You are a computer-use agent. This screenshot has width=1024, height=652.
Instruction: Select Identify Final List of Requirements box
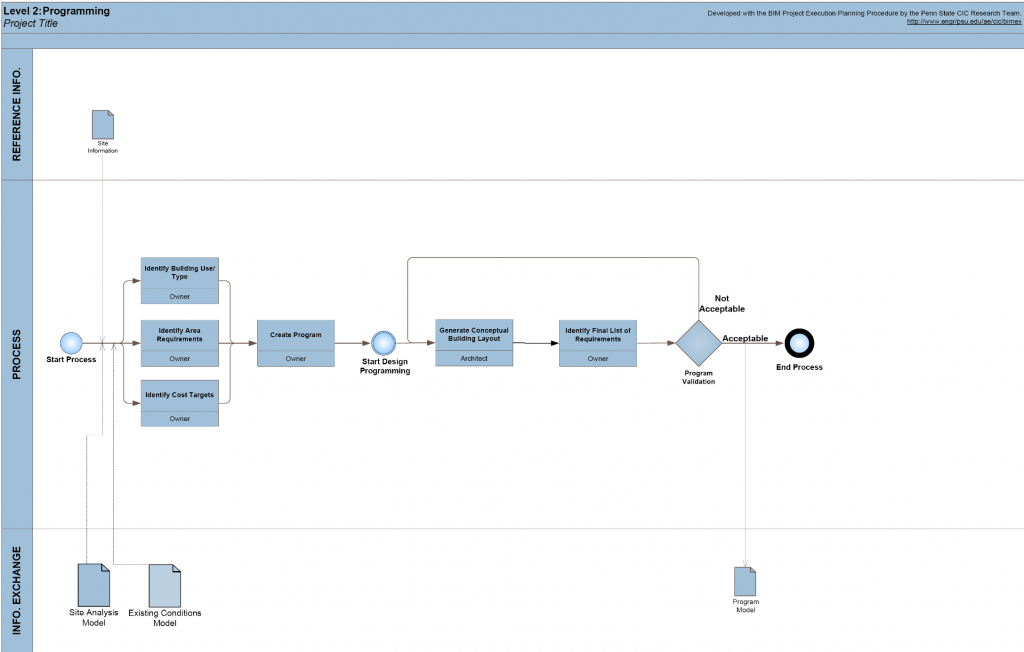(x=598, y=343)
